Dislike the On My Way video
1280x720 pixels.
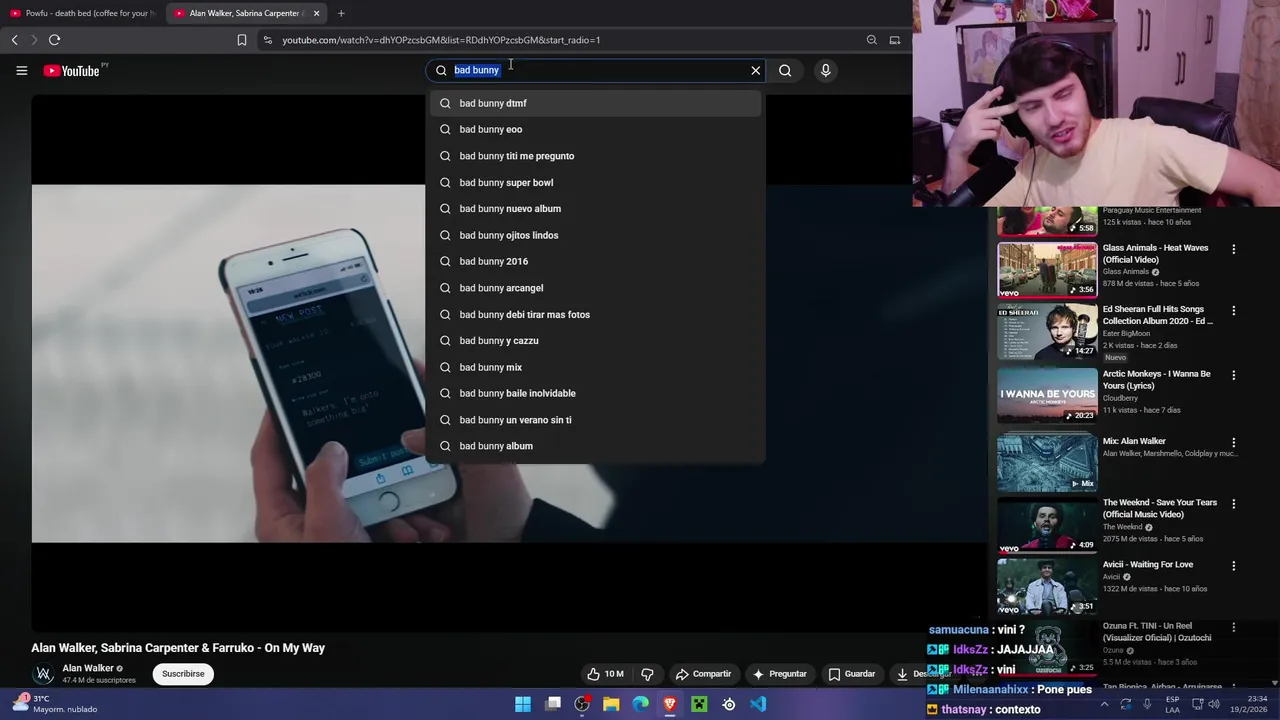click(647, 674)
